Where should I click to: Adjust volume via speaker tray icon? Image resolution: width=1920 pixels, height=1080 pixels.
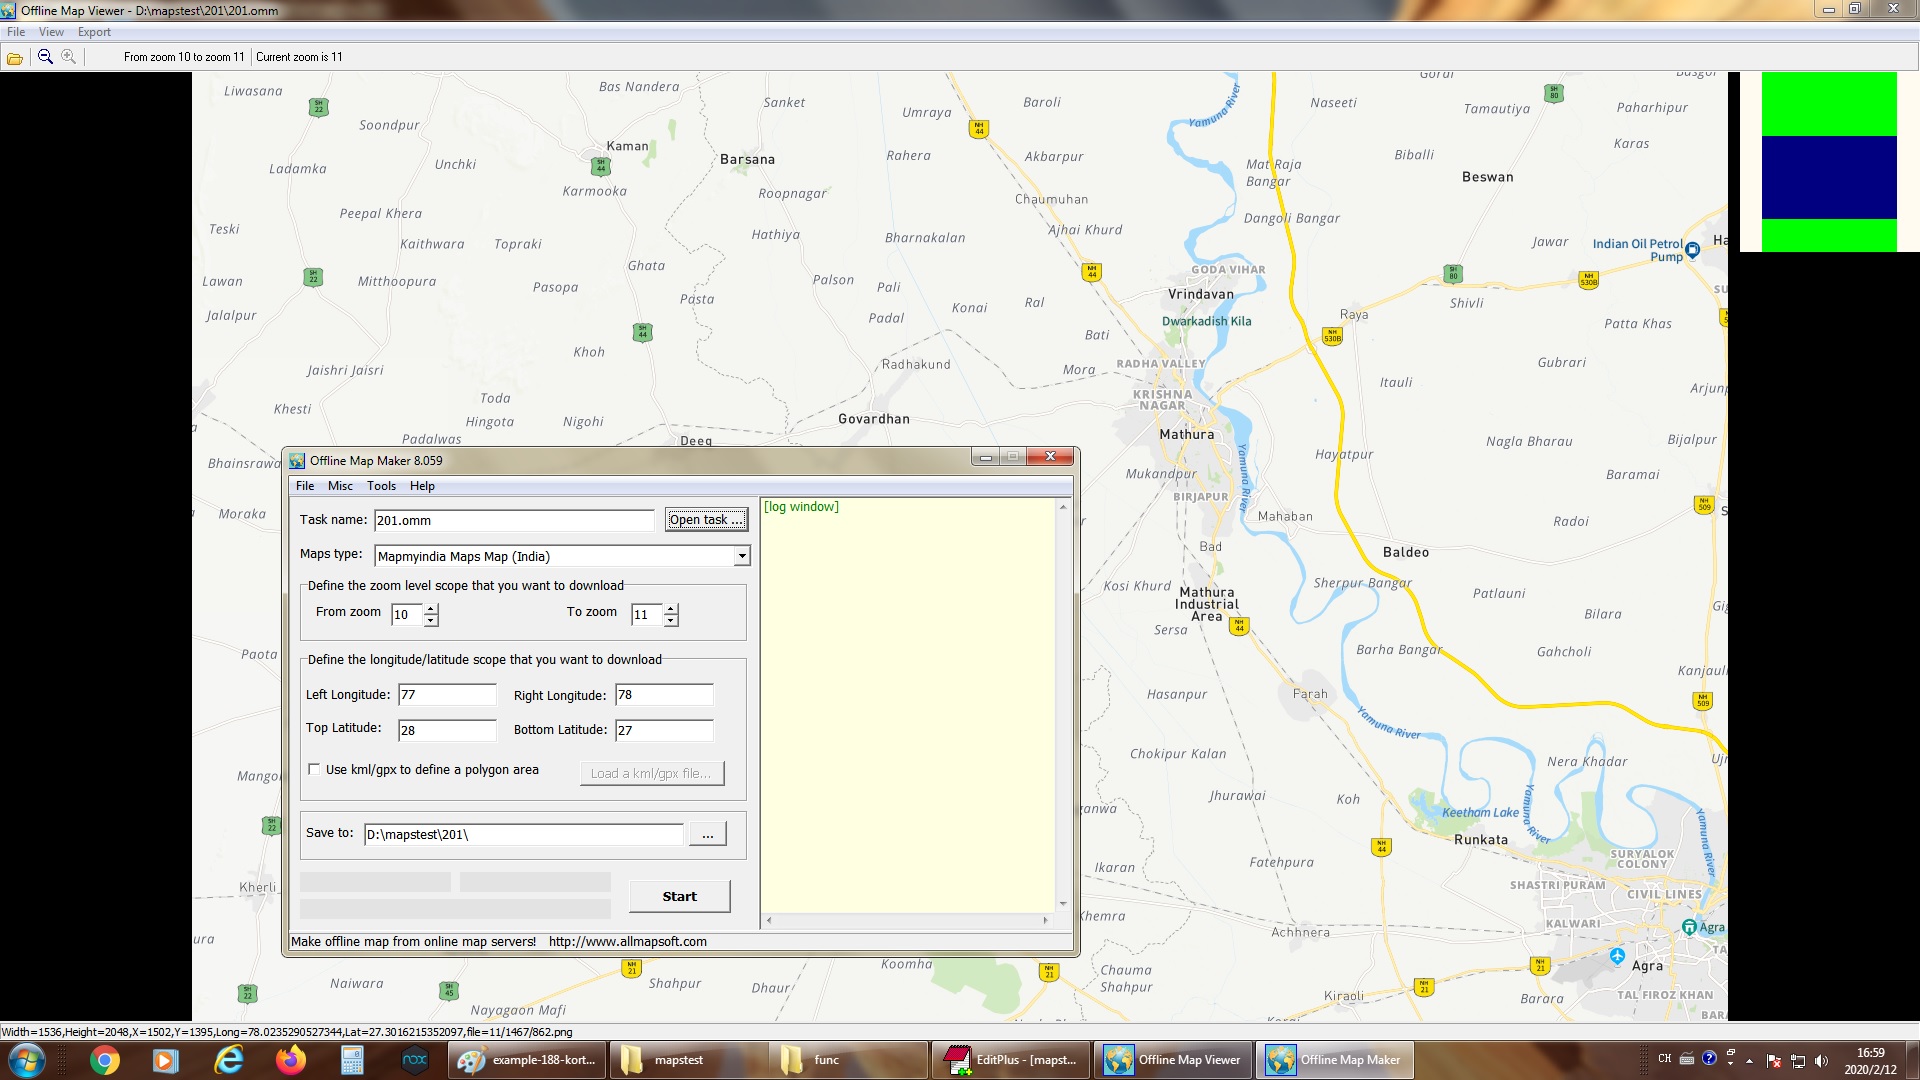pyautogui.click(x=1821, y=1061)
